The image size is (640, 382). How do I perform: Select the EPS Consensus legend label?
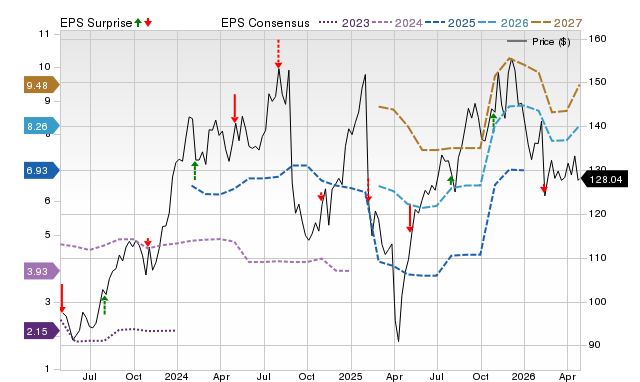[x=265, y=23]
